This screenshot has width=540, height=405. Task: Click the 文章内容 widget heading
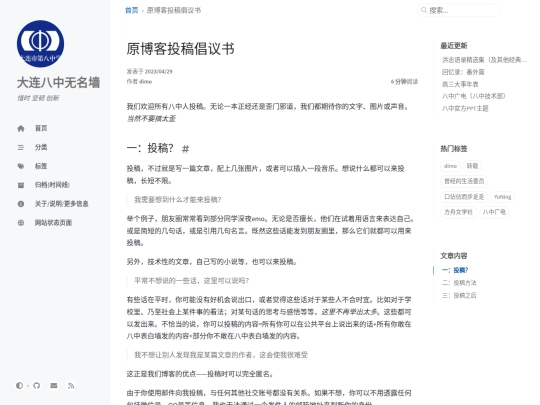point(454,256)
